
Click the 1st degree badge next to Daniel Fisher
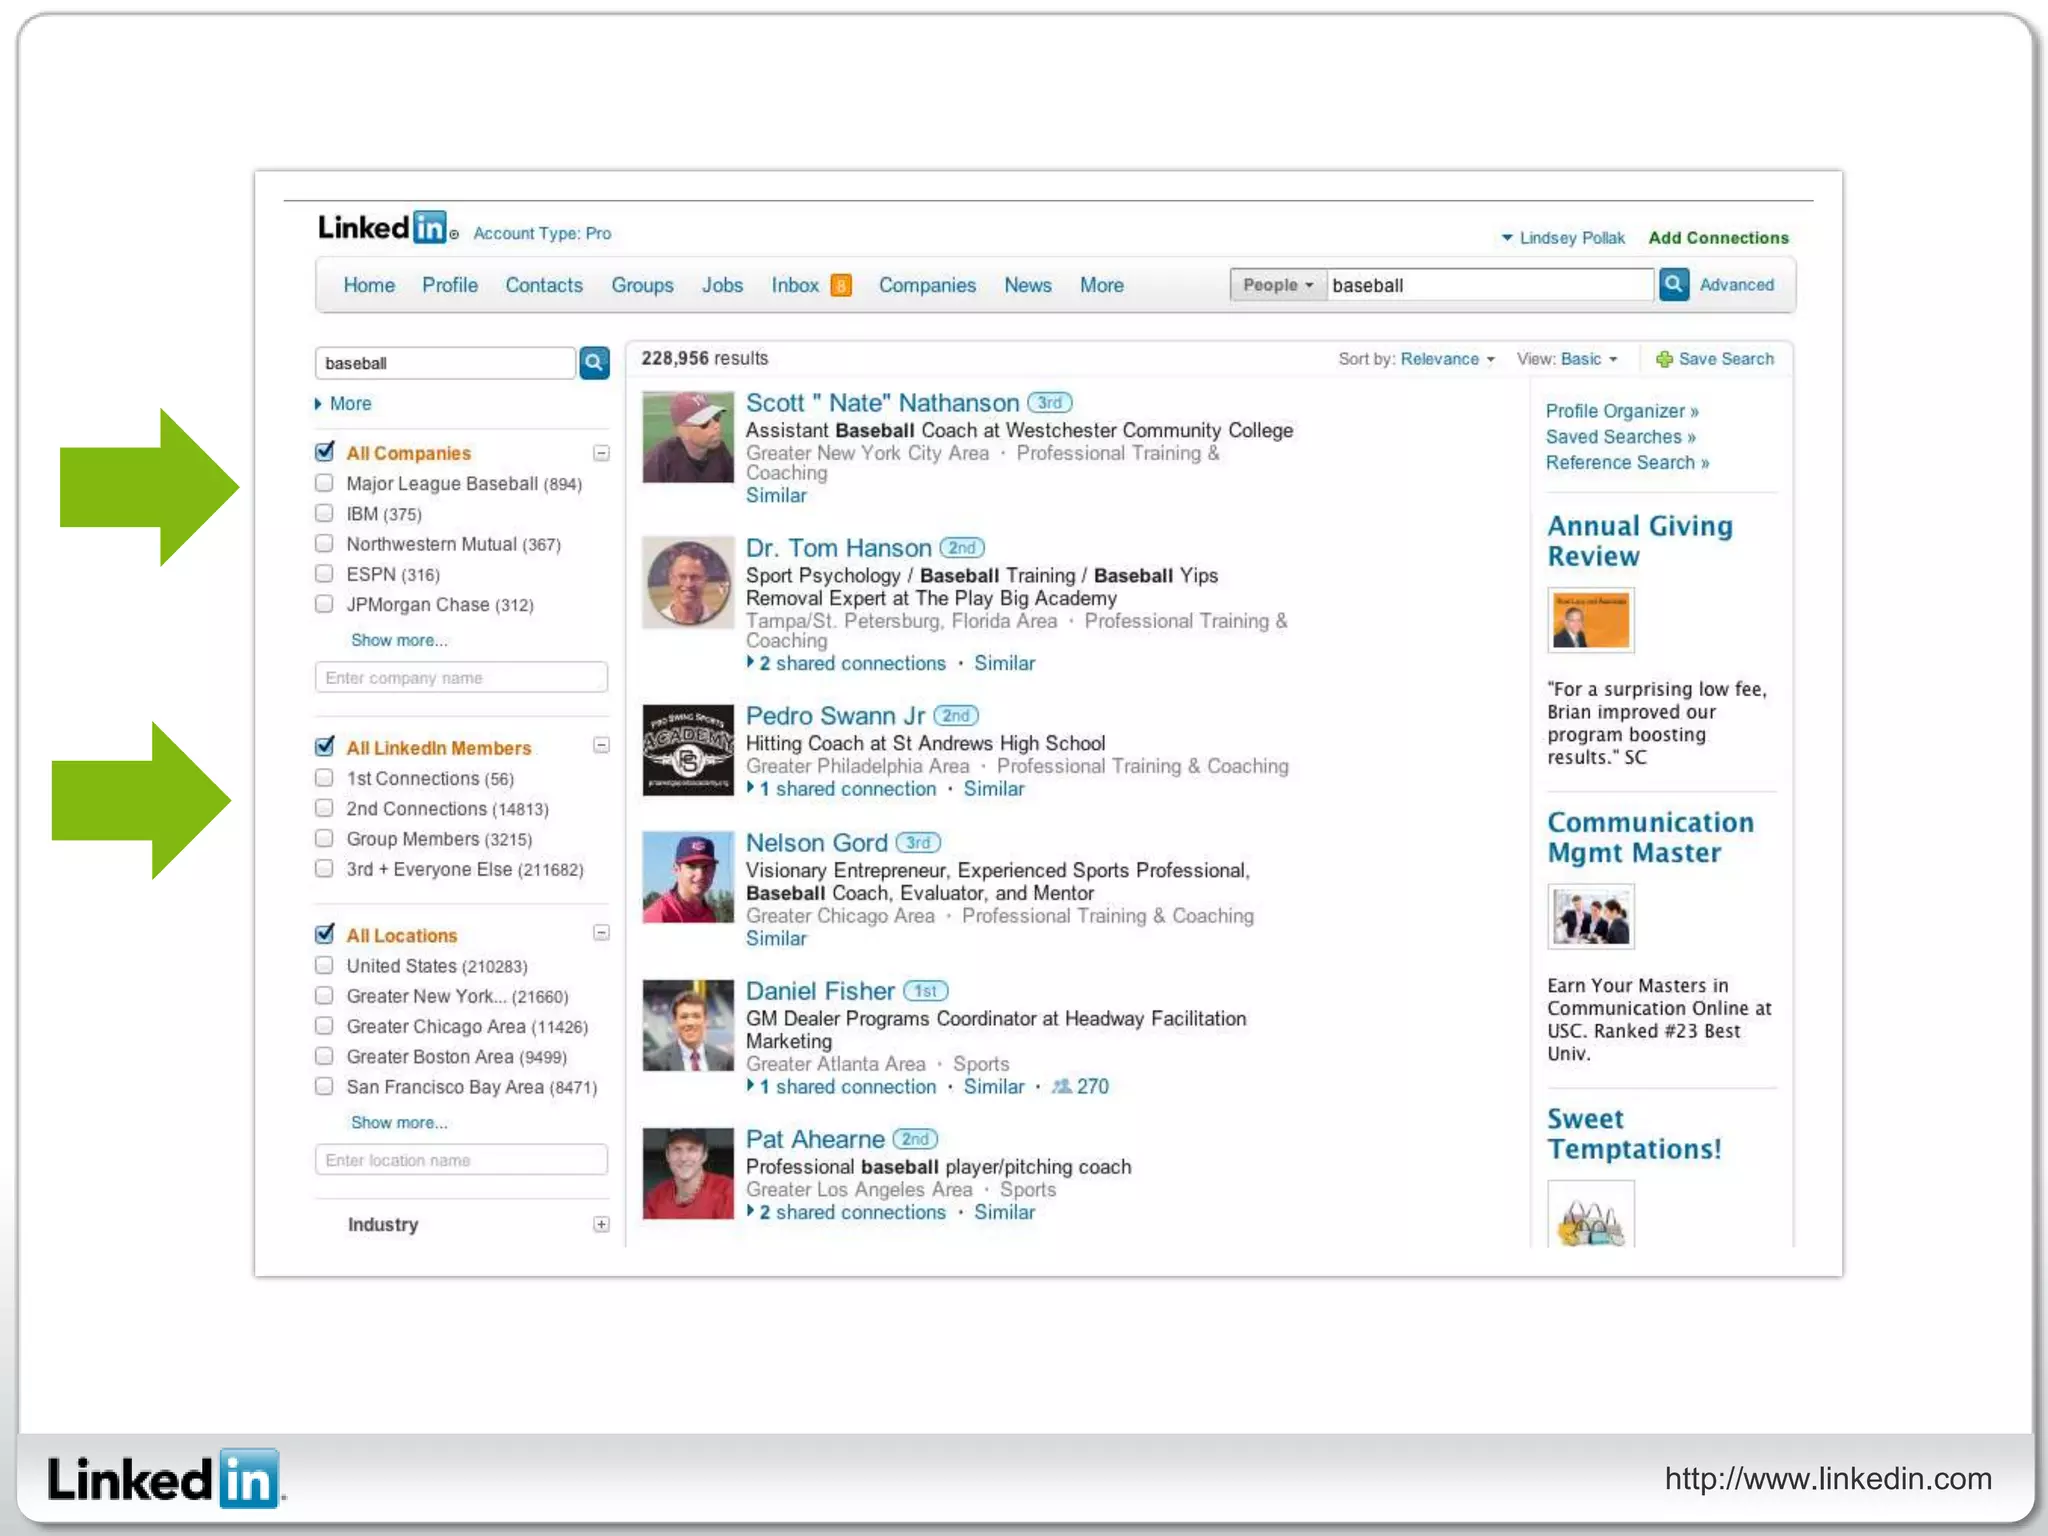[926, 991]
